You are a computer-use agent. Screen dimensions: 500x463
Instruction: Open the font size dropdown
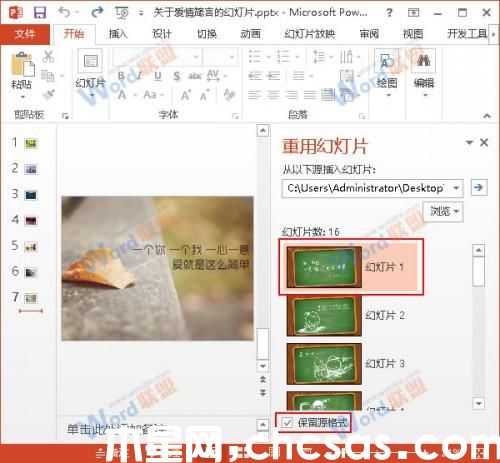pos(232,57)
